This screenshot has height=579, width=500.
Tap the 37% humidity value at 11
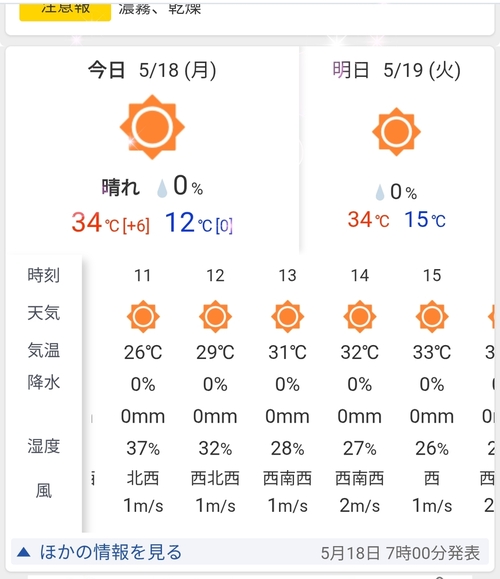(143, 448)
